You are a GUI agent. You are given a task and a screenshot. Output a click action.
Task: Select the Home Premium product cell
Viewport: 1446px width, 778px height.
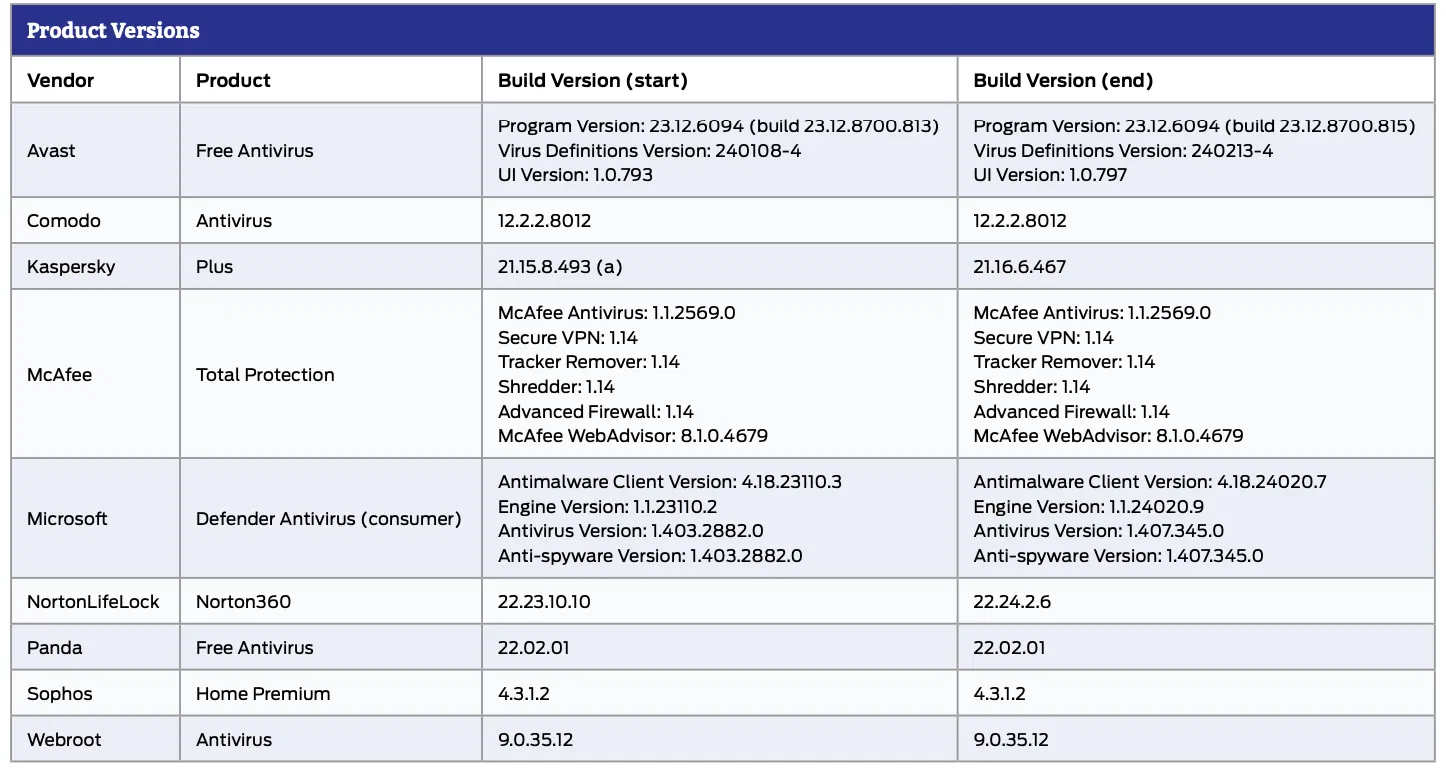(x=263, y=694)
